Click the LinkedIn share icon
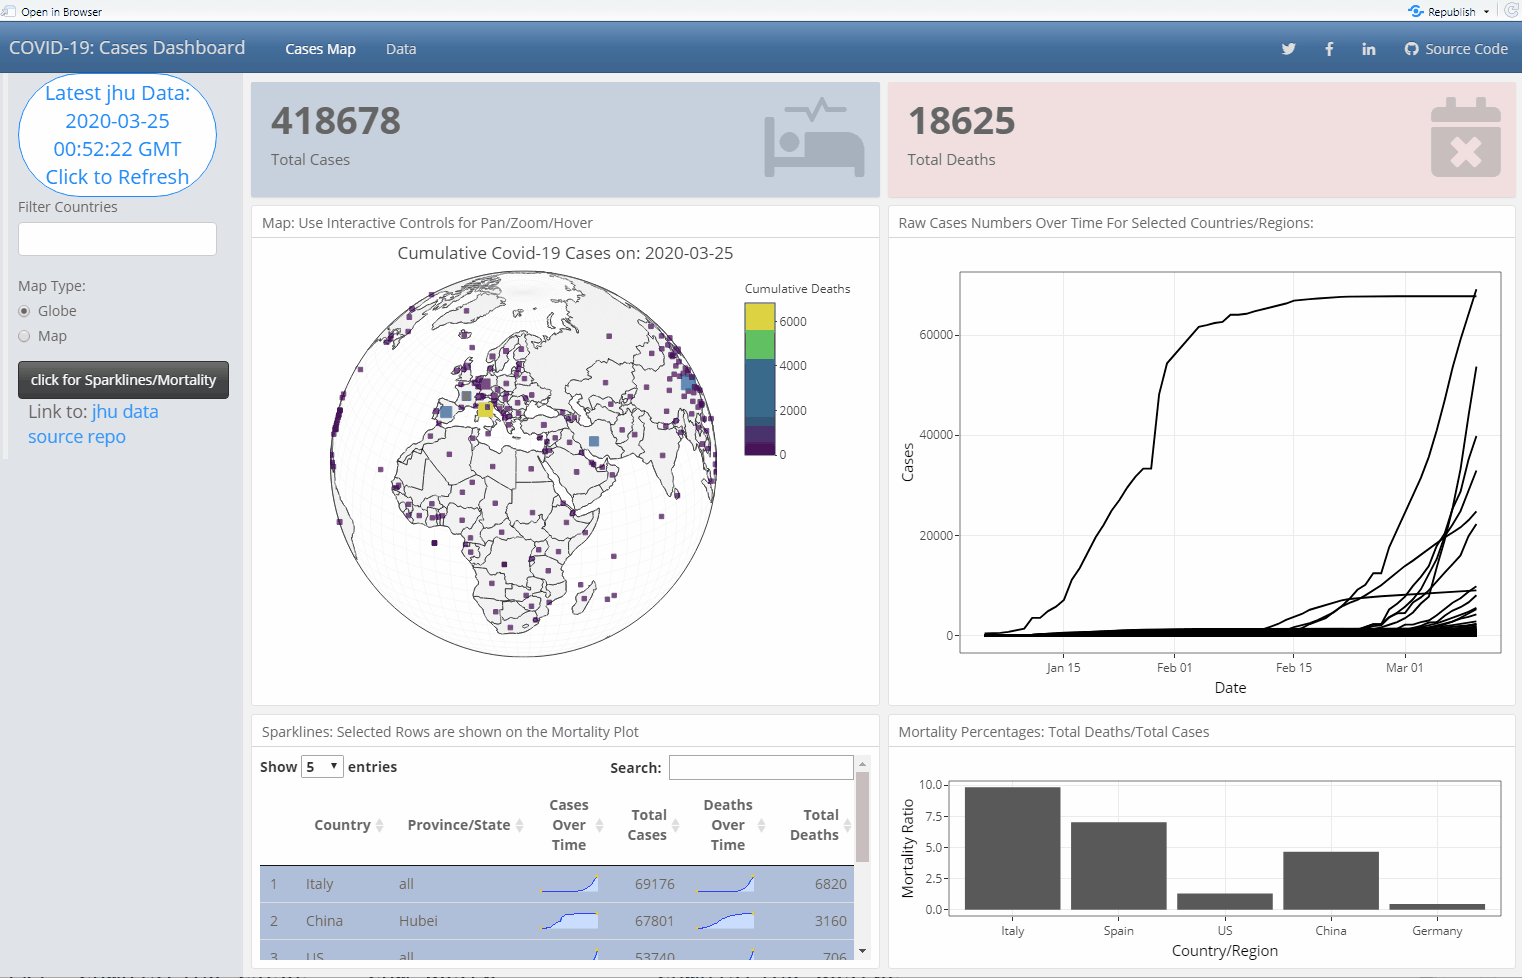1522x978 pixels. pyautogui.click(x=1368, y=49)
